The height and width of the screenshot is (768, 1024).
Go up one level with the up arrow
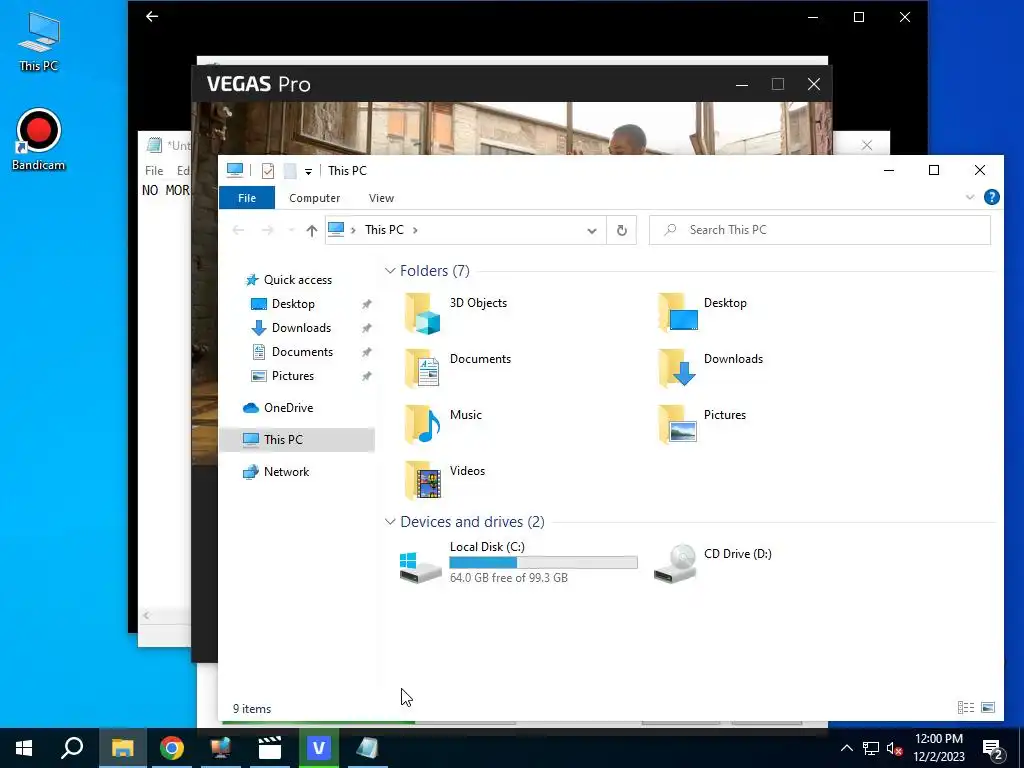(x=312, y=230)
